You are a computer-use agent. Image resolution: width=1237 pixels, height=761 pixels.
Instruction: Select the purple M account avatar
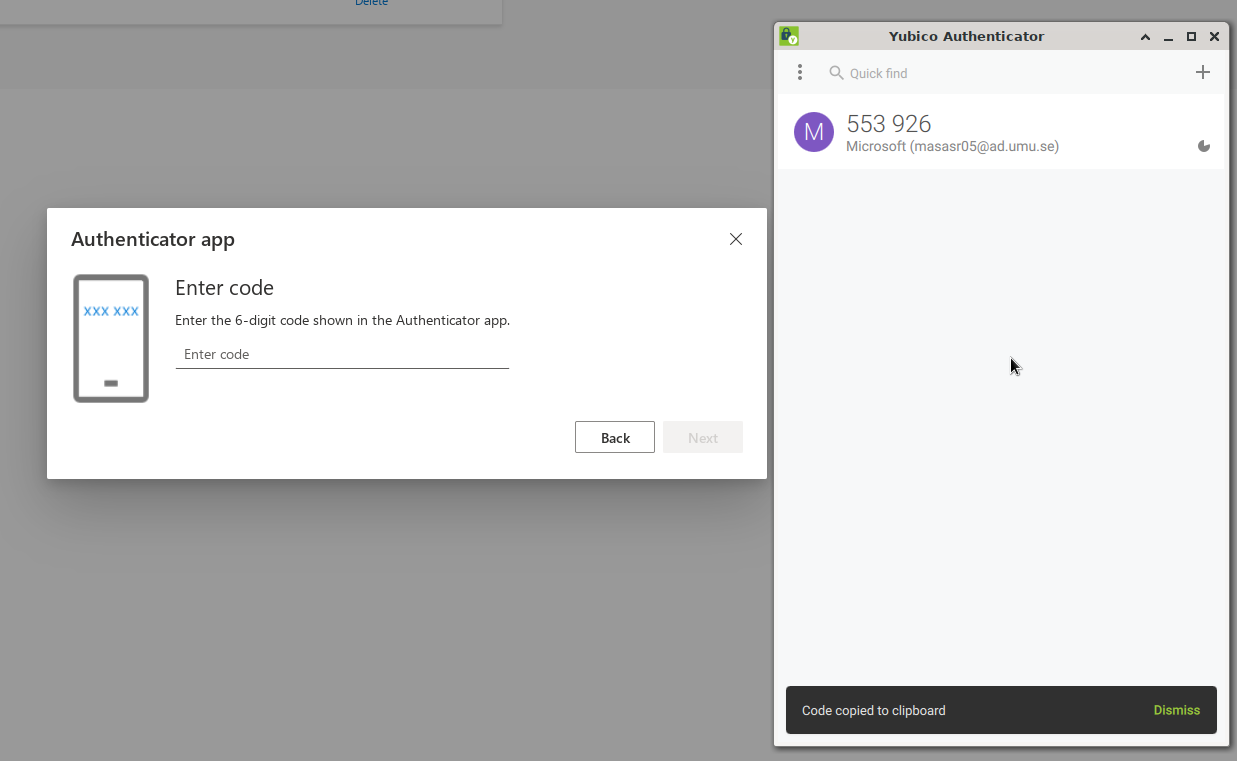[814, 132]
